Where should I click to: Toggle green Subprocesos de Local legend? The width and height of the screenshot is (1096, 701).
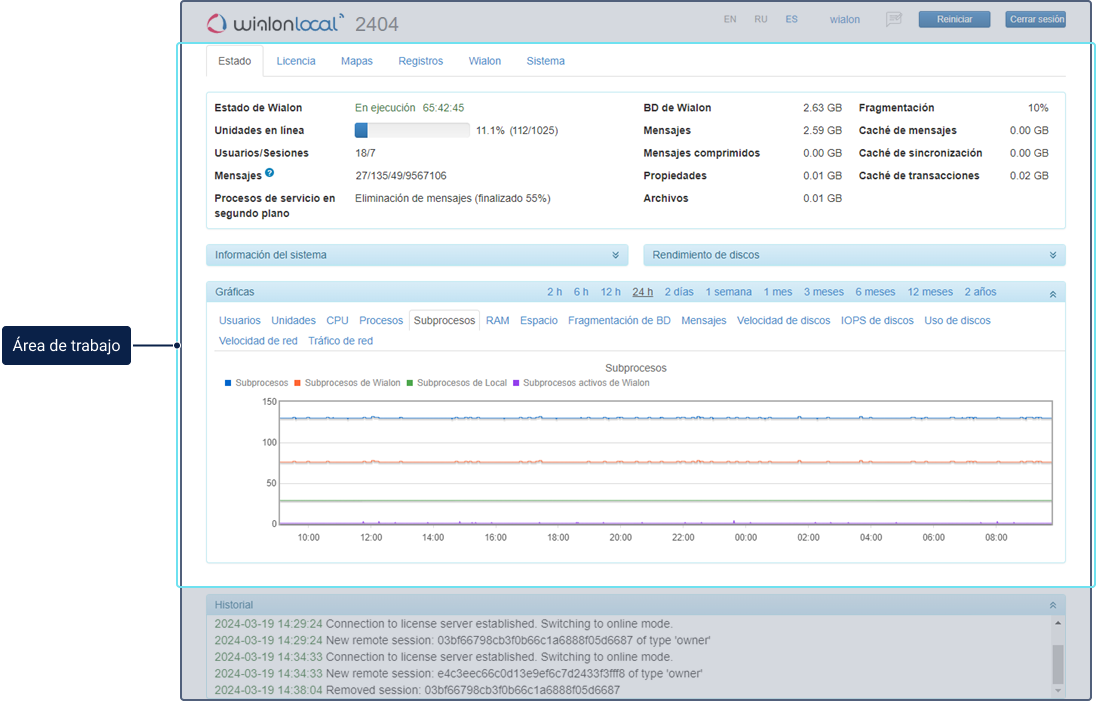tap(456, 383)
